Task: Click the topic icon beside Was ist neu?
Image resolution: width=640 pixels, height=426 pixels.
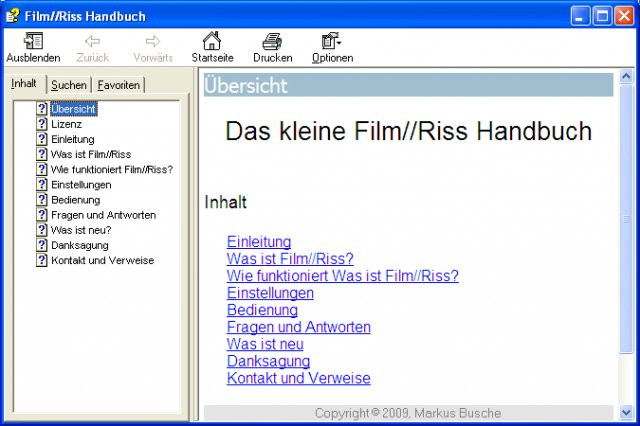Action: pos(42,230)
